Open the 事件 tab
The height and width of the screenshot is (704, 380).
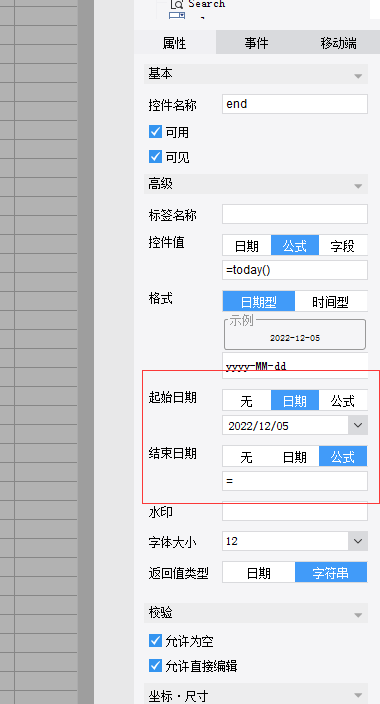256,43
